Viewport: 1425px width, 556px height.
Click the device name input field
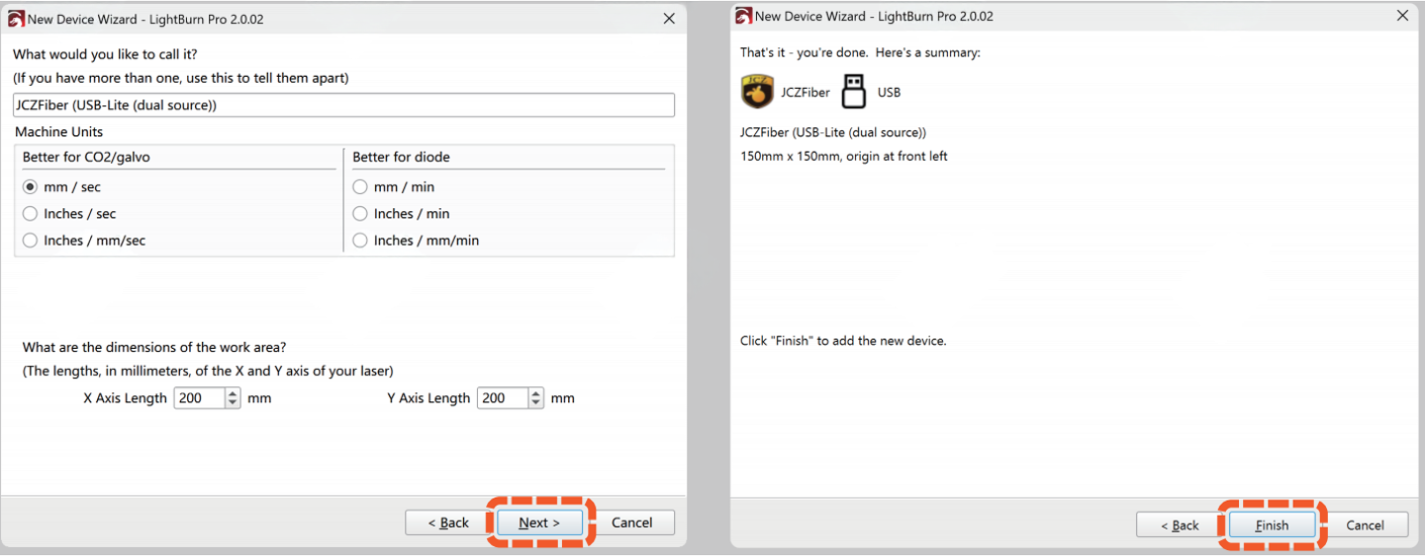pyautogui.click(x=343, y=105)
